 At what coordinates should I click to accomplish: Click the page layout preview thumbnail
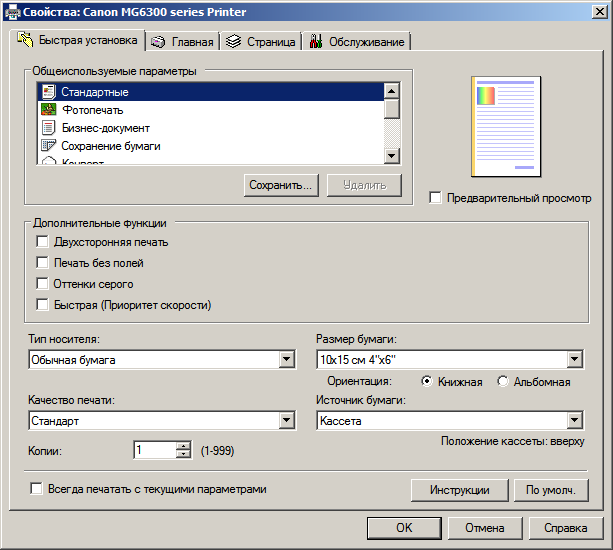click(506, 127)
